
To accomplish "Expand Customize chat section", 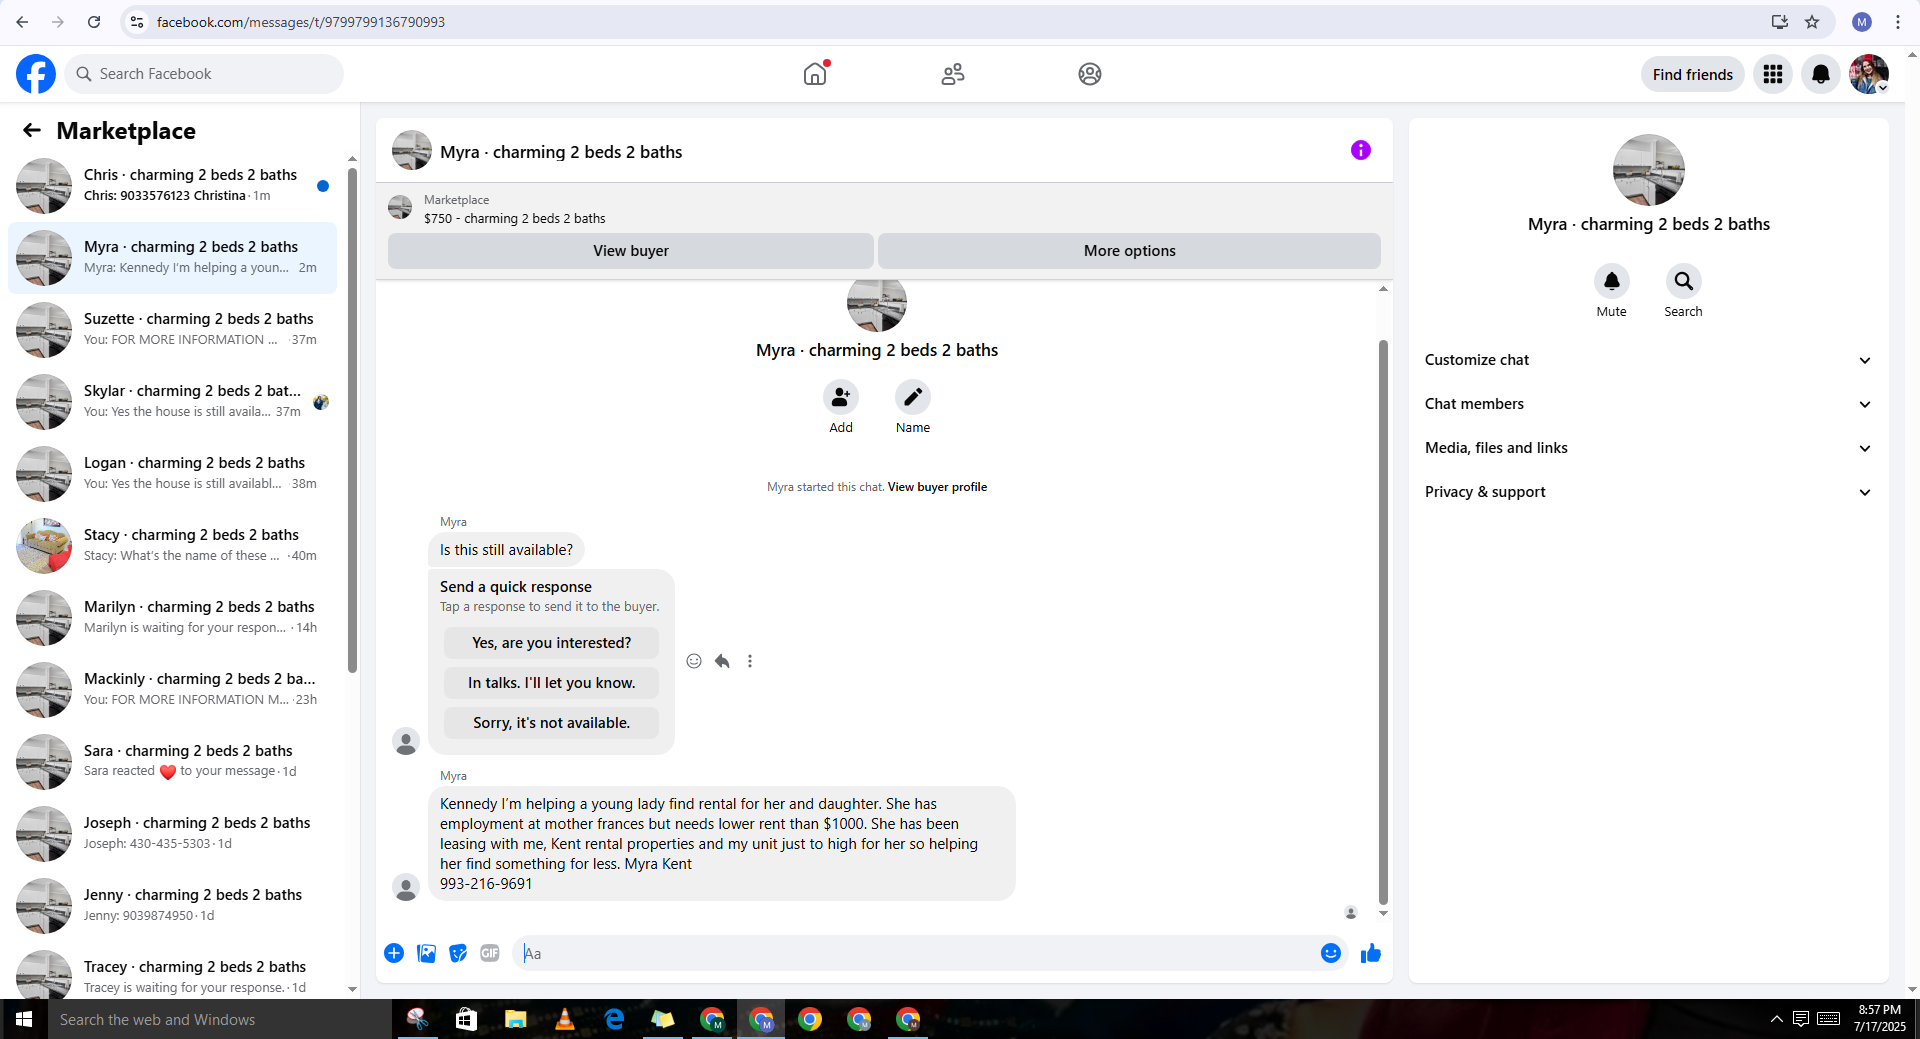I will 1648,360.
